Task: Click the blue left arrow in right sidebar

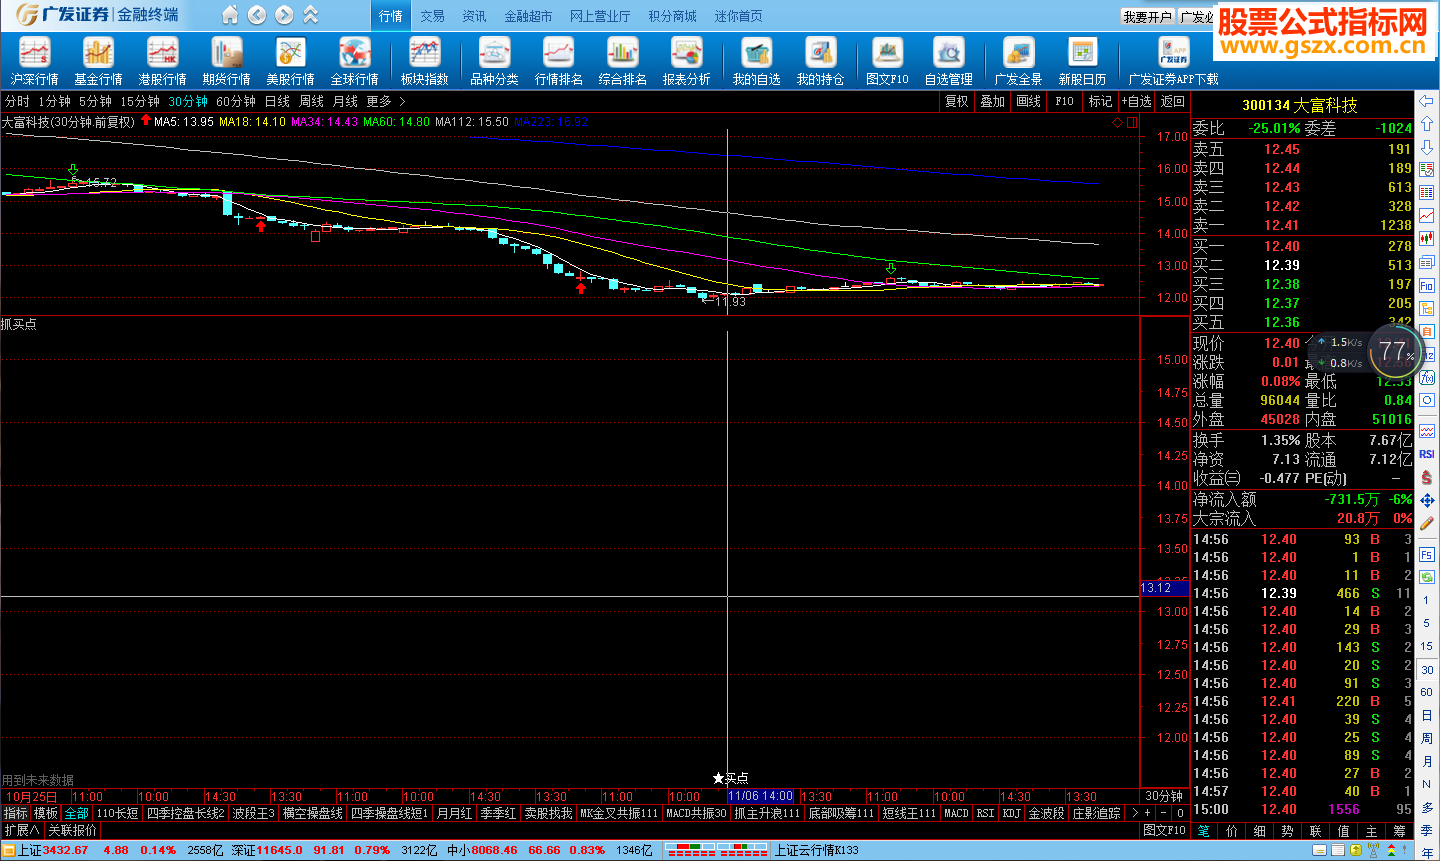Action: [1427, 101]
